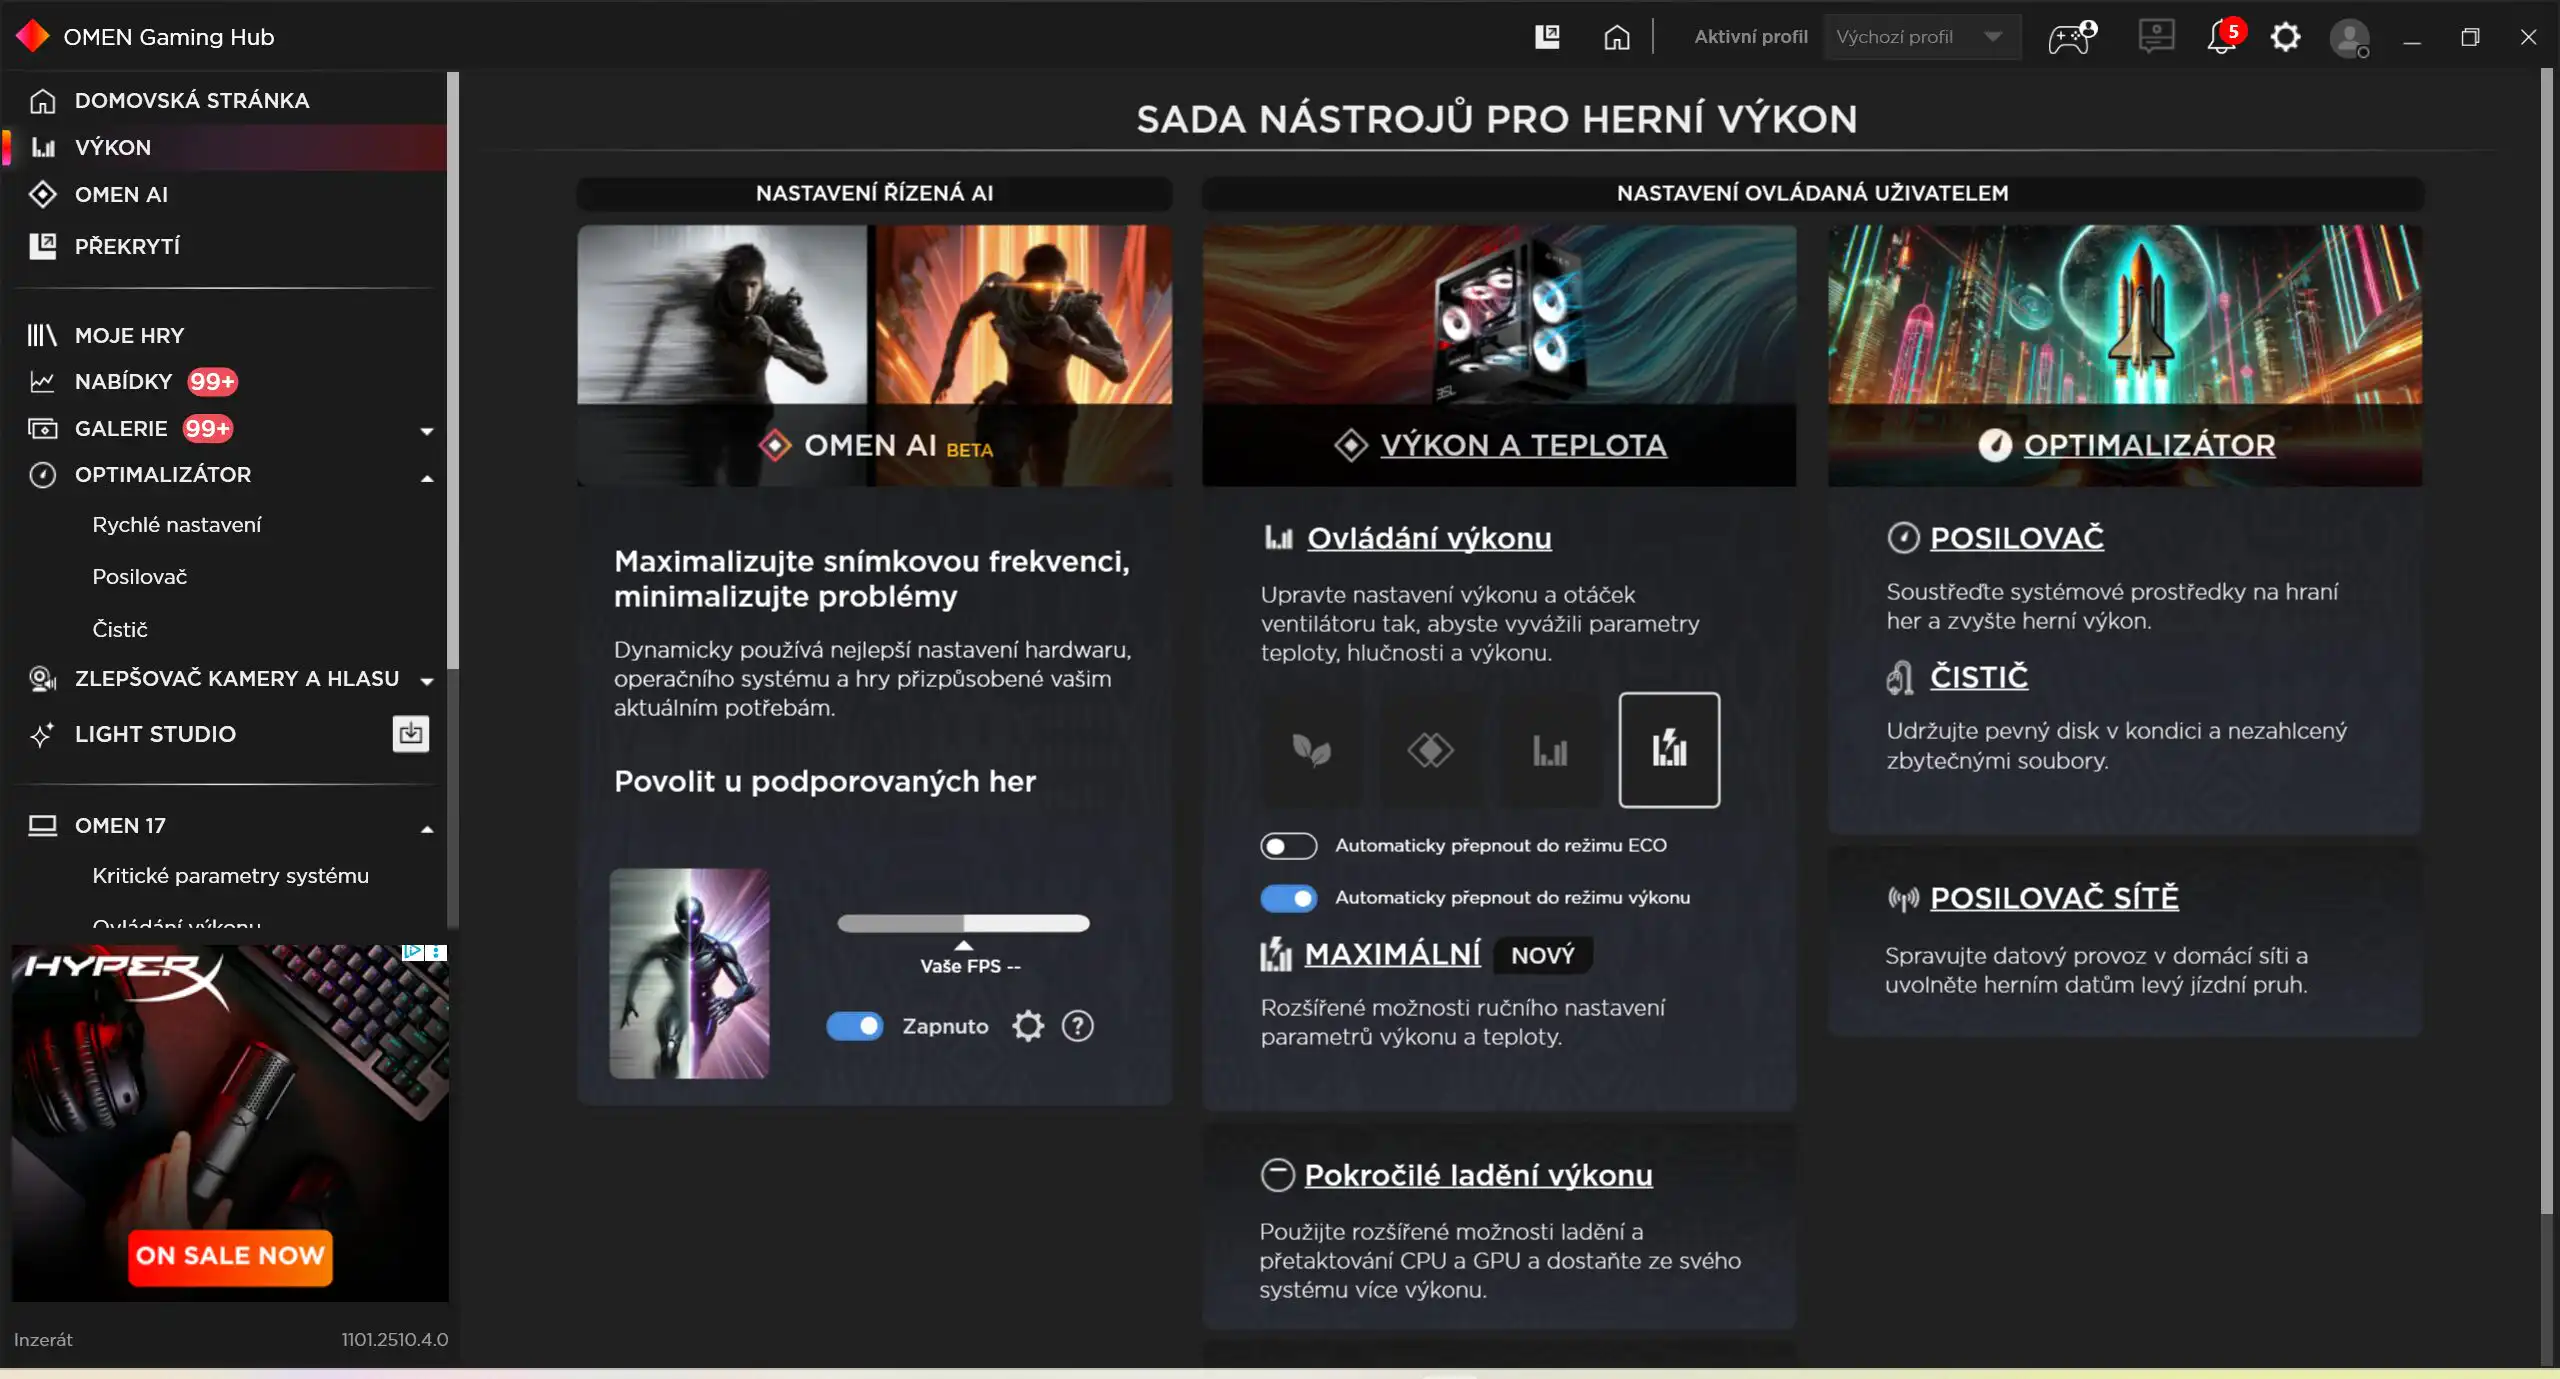Viewport: 2560px width, 1379px height.
Task: Open the Aktivní profil dropdown
Action: click(x=1920, y=37)
